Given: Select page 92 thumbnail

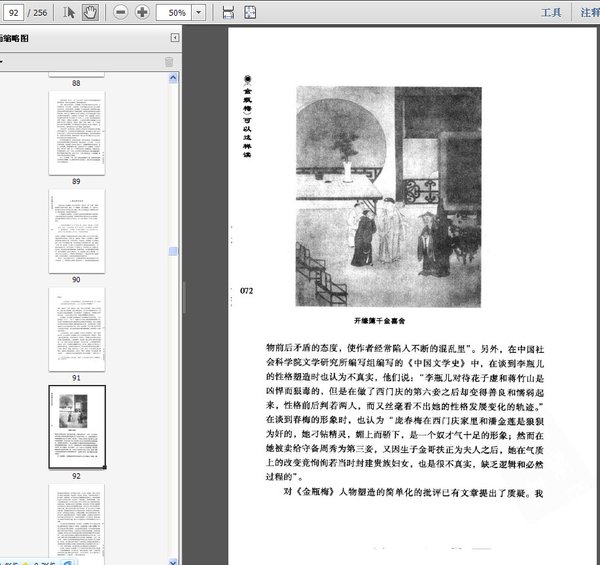Looking at the screenshot, I should [77, 427].
